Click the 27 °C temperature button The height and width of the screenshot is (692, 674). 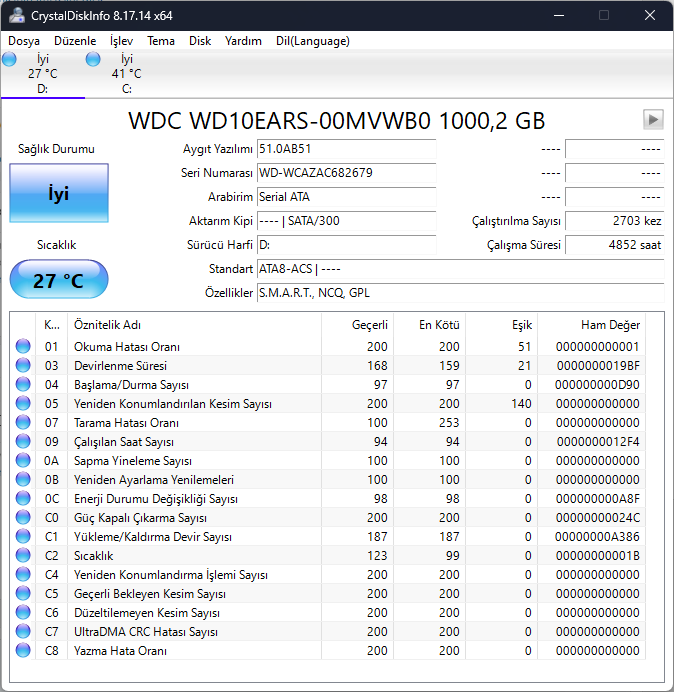click(59, 279)
